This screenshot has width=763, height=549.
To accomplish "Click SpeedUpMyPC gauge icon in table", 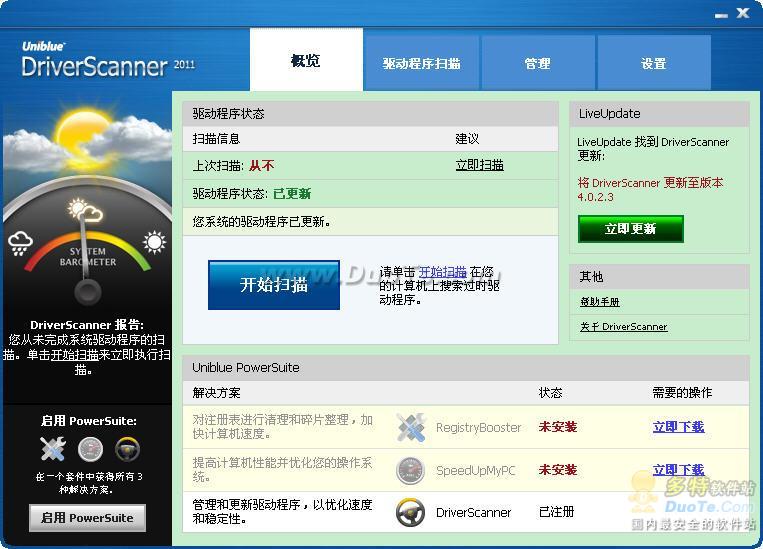I will (x=410, y=471).
